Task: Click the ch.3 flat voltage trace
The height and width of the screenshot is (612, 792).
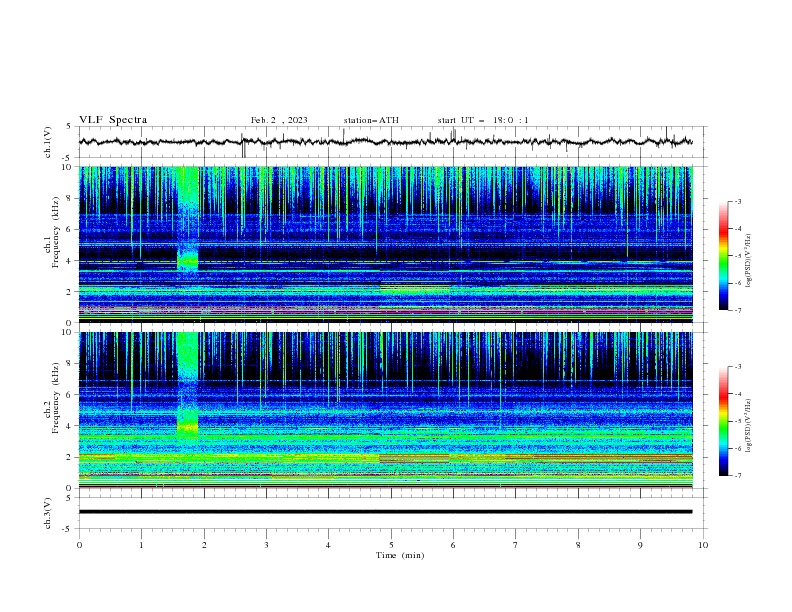Action: (385, 512)
